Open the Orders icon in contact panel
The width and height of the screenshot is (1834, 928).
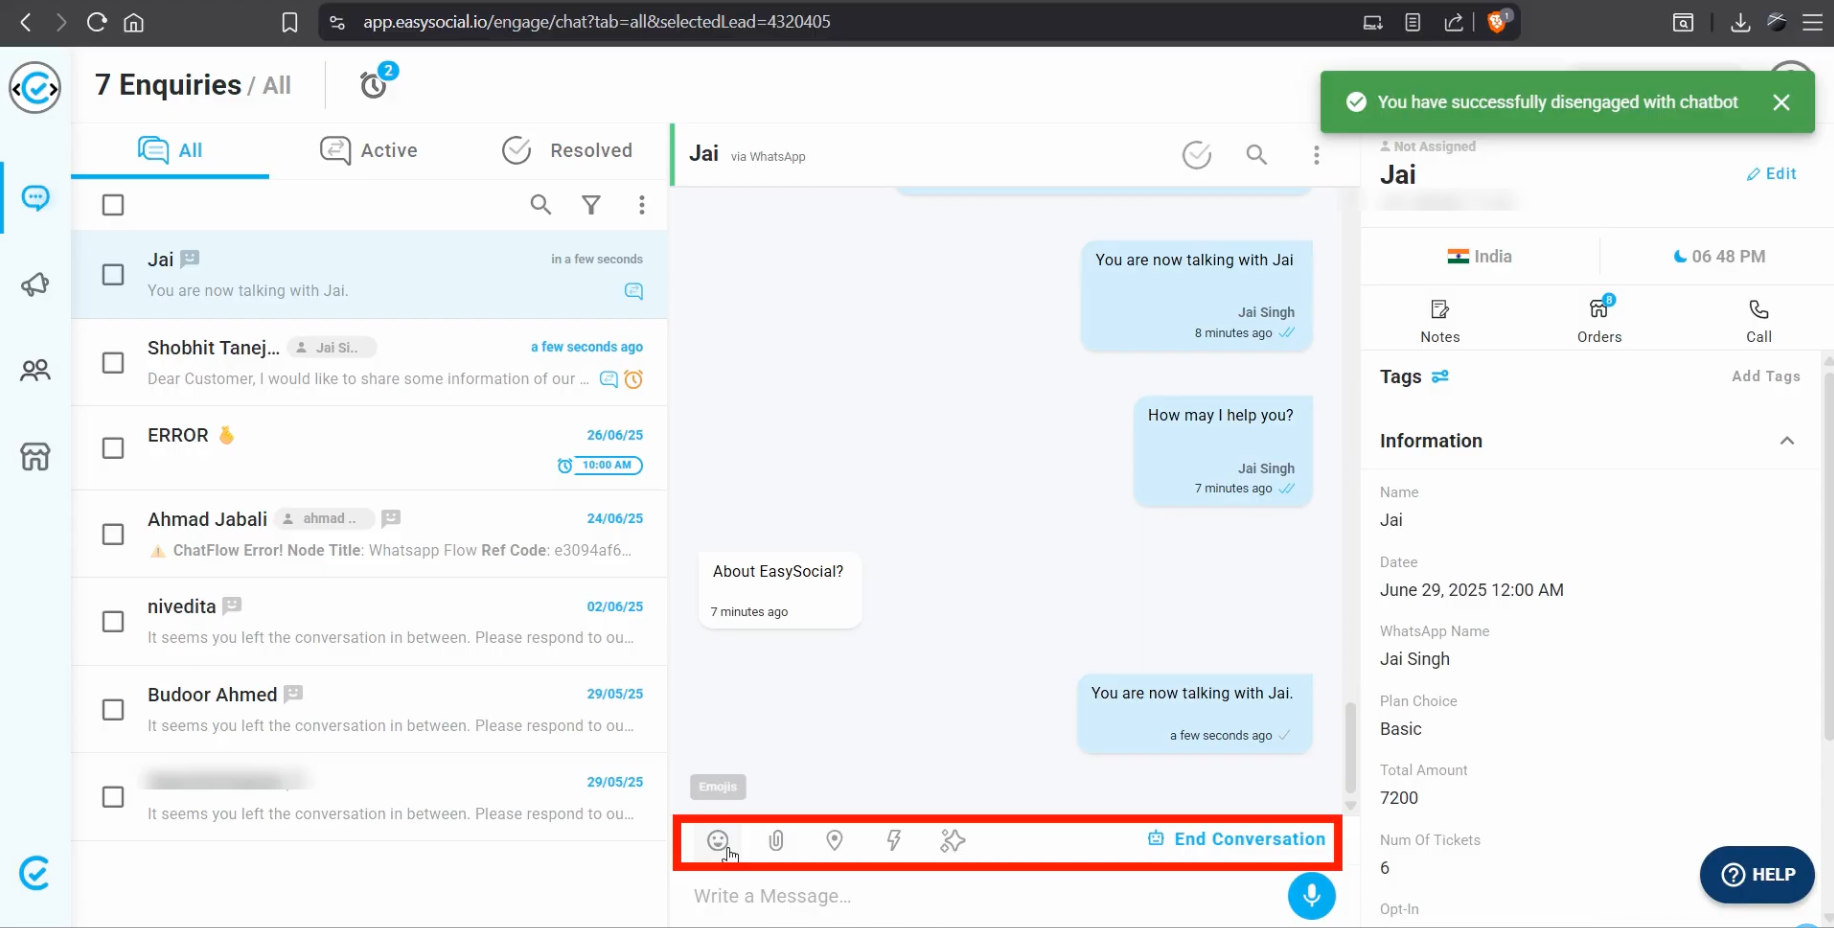pyautogui.click(x=1599, y=320)
